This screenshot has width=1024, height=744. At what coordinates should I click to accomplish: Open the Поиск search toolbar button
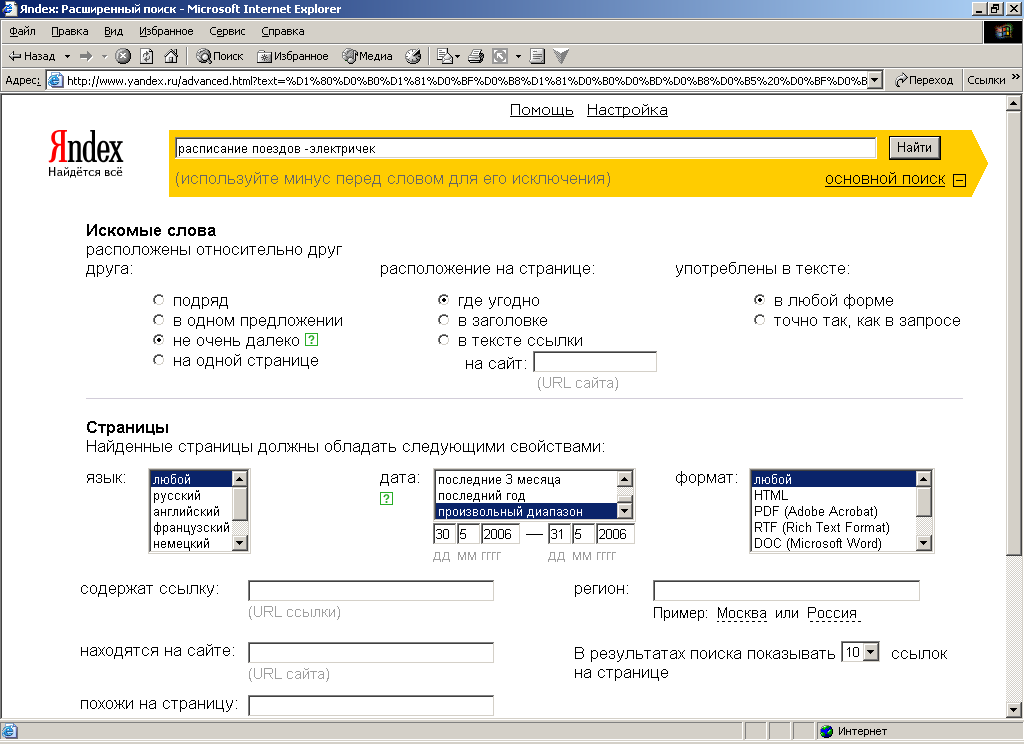pos(220,56)
